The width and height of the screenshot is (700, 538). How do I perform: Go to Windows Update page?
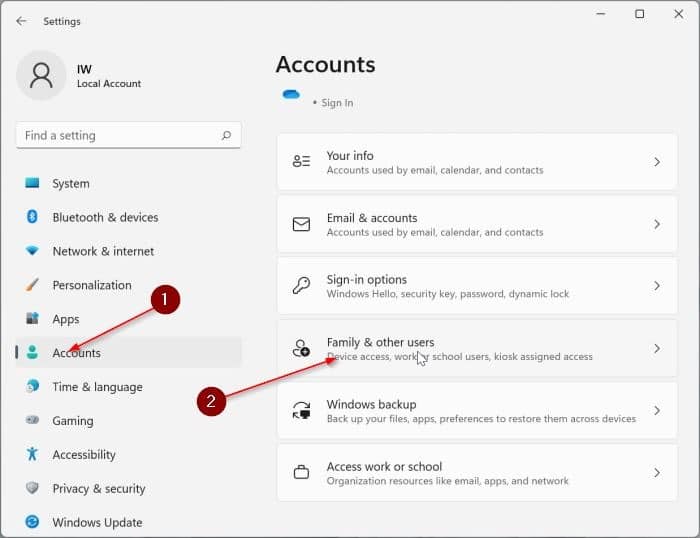[129, 522]
